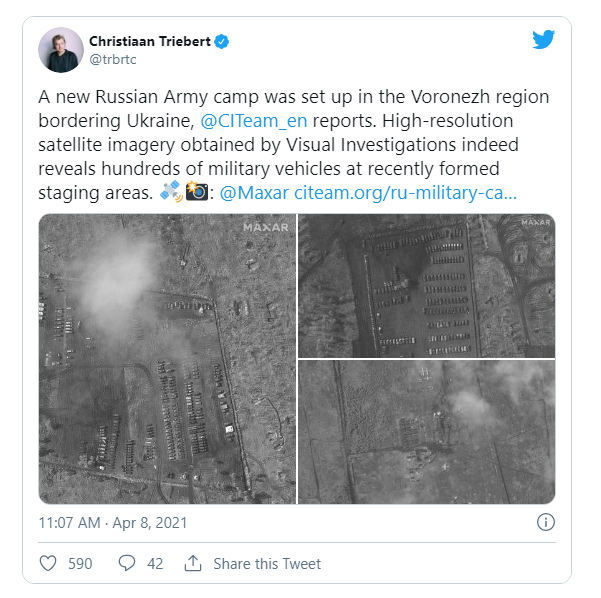Open the @CITeam_en mention link
Image resolution: width=601 pixels, height=598 pixels.
click(254, 121)
